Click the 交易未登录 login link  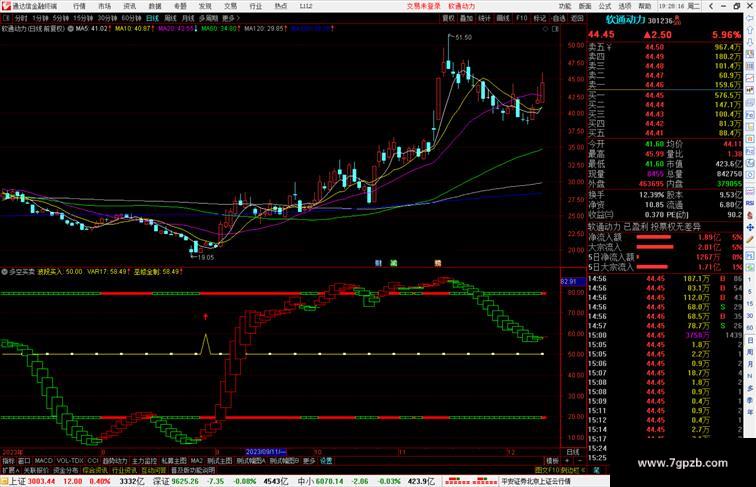423,6
